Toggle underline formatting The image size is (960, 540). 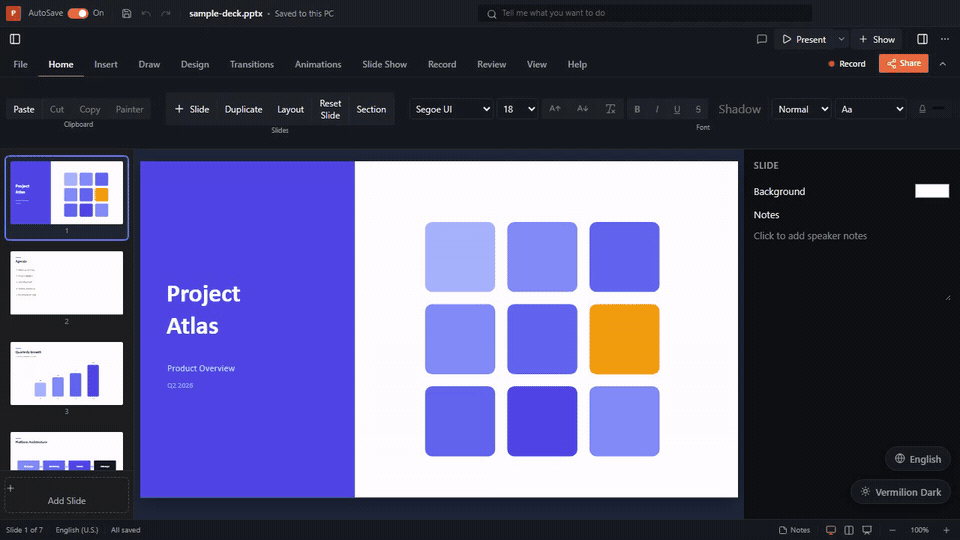click(677, 109)
